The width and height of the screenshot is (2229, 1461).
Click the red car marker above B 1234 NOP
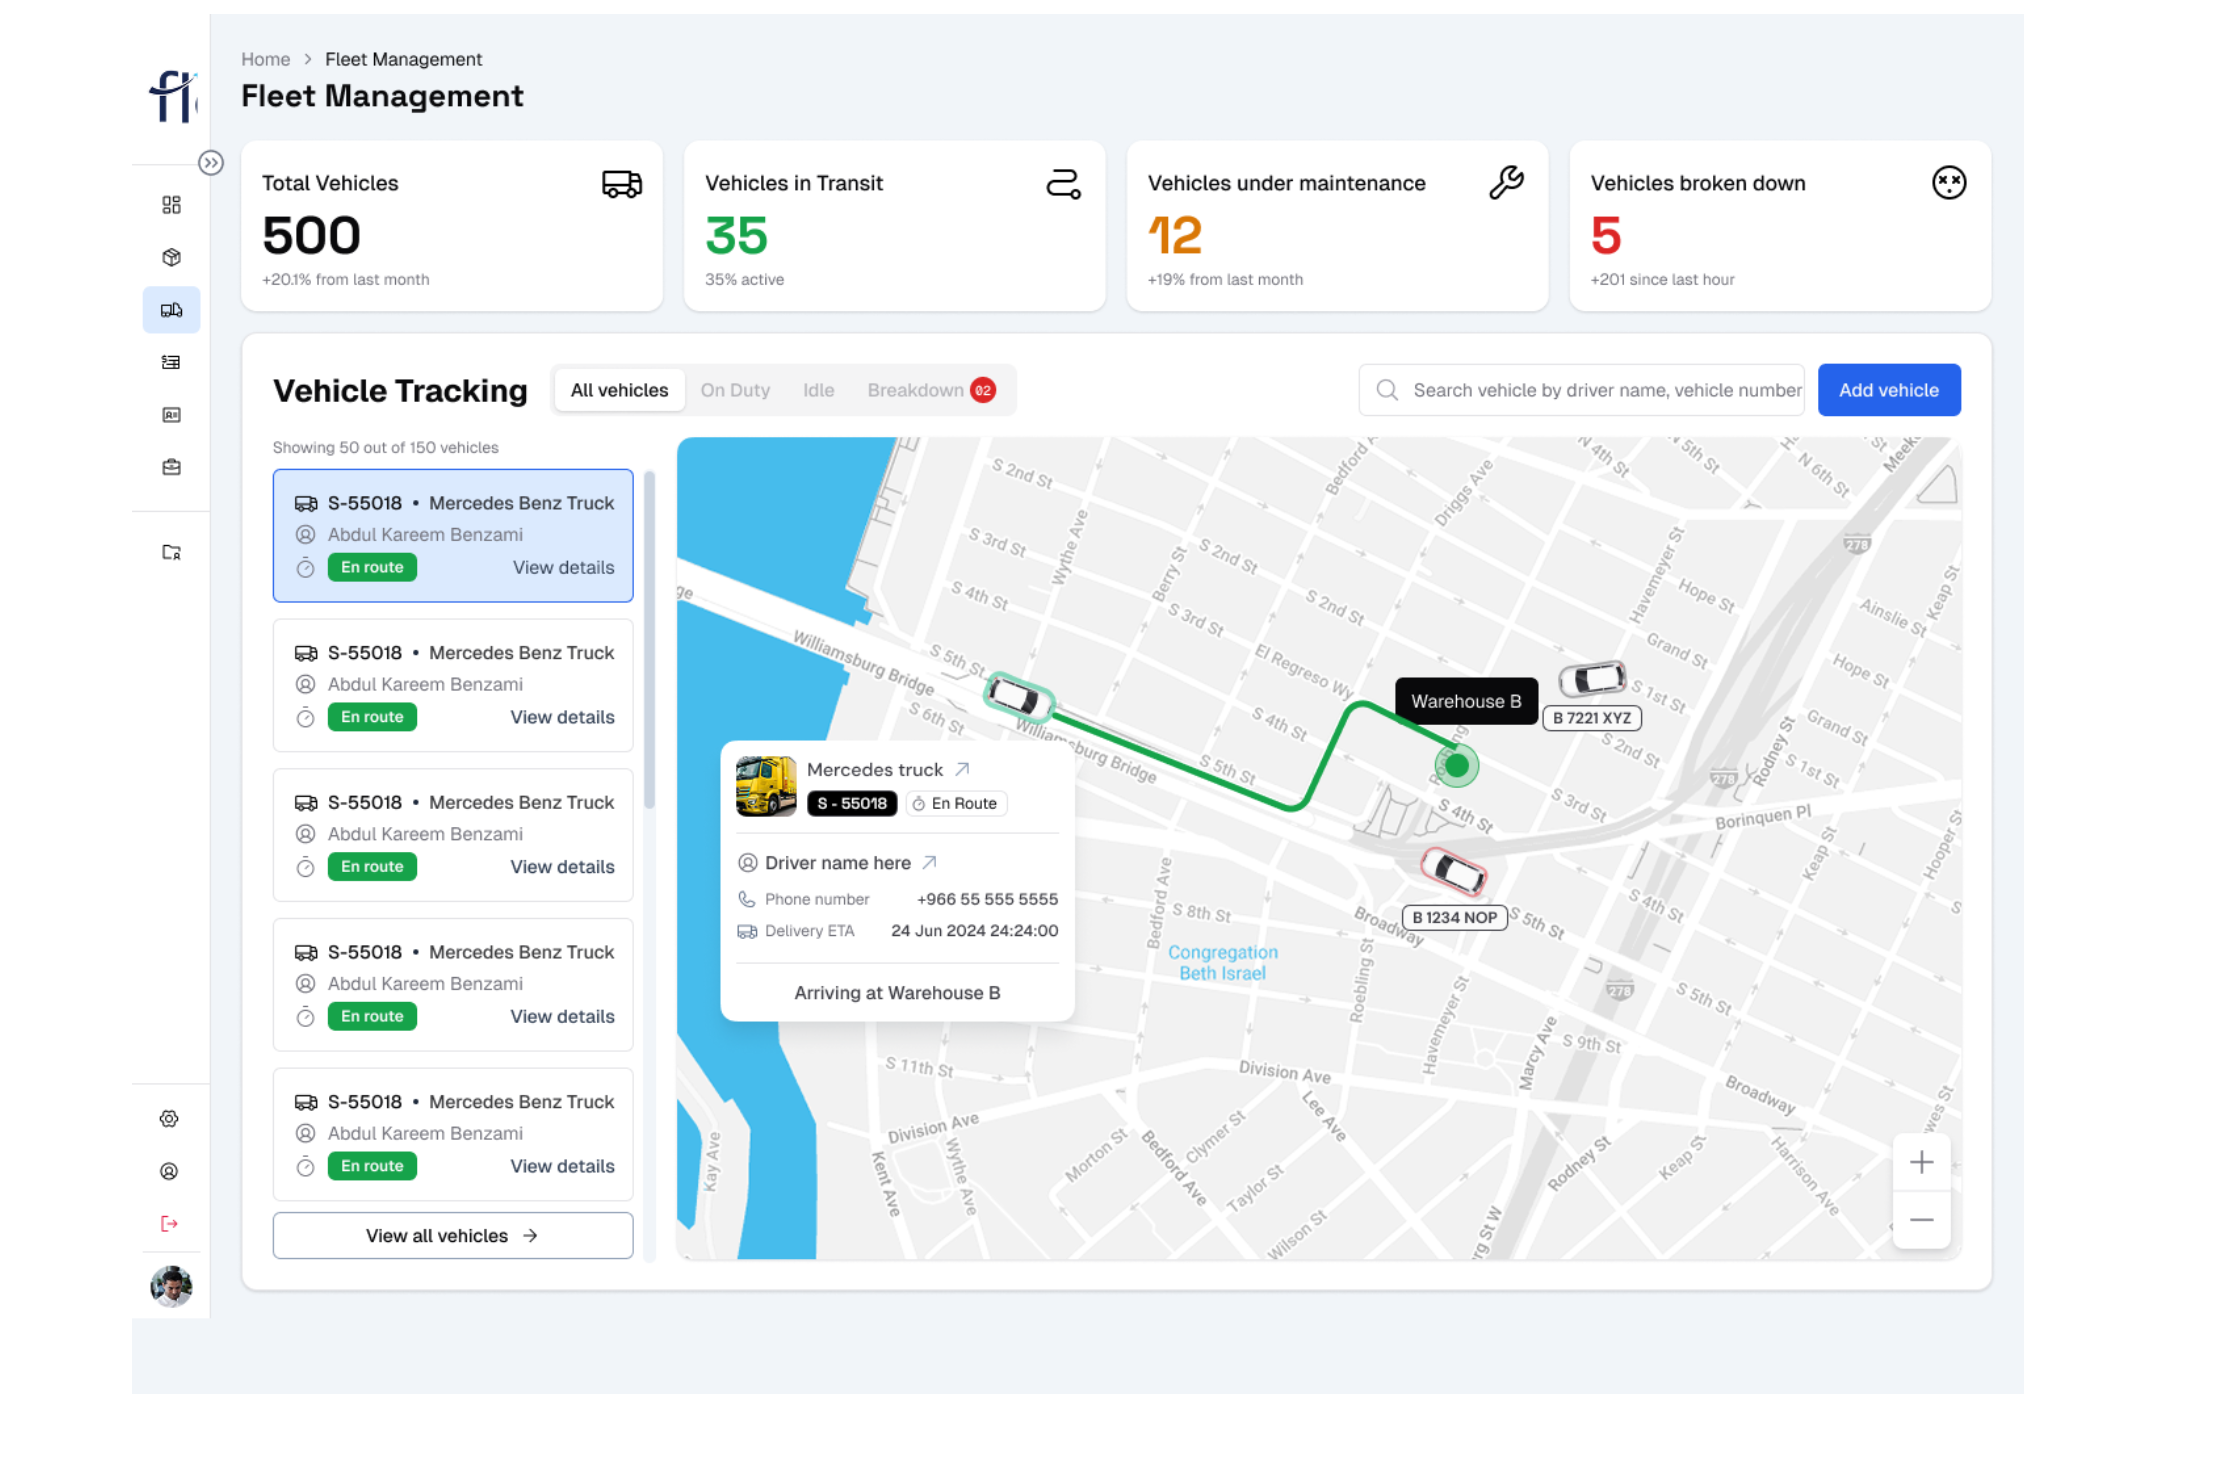(x=1454, y=871)
